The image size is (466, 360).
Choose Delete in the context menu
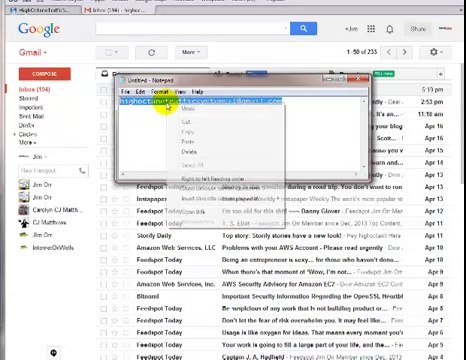tap(189, 152)
